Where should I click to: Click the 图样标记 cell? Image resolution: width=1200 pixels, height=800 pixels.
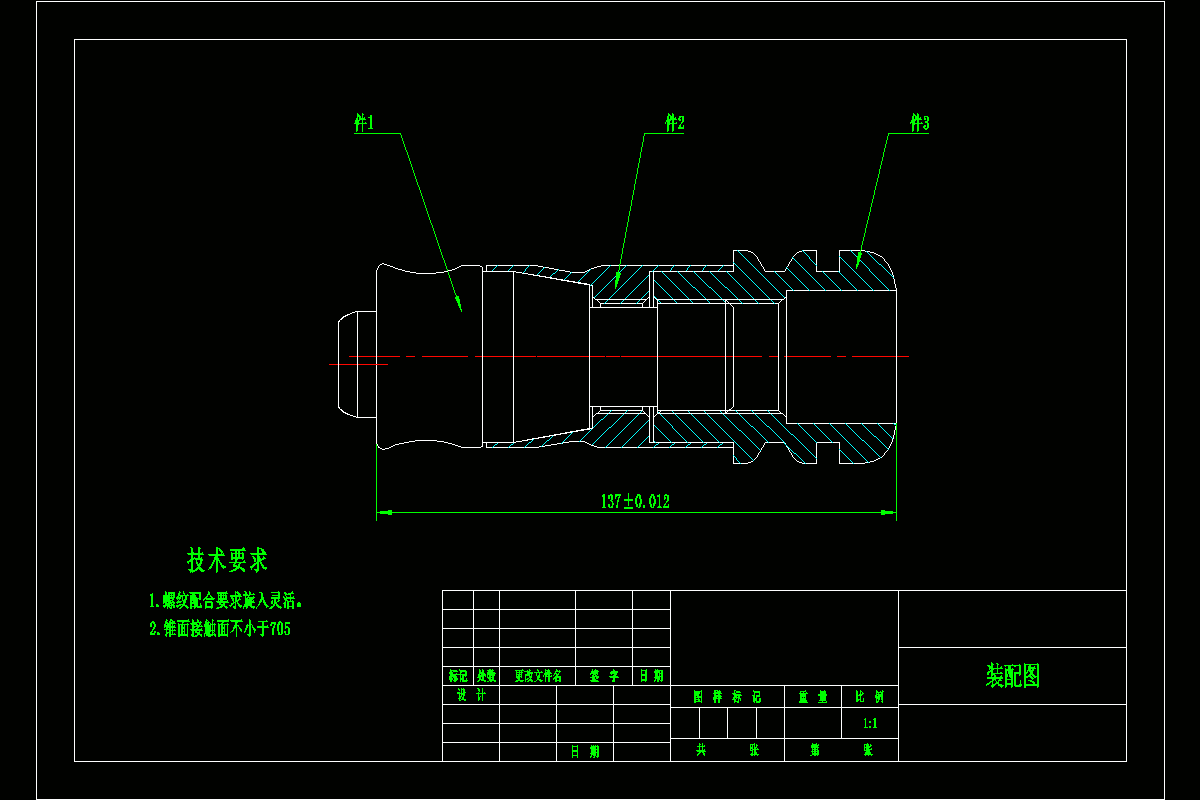[x=727, y=696]
